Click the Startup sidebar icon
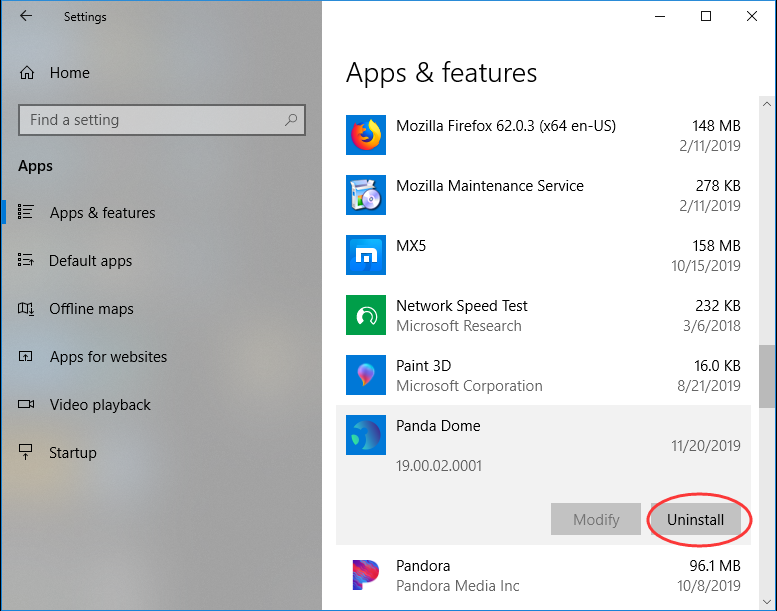The width and height of the screenshot is (777, 611). pos(26,452)
